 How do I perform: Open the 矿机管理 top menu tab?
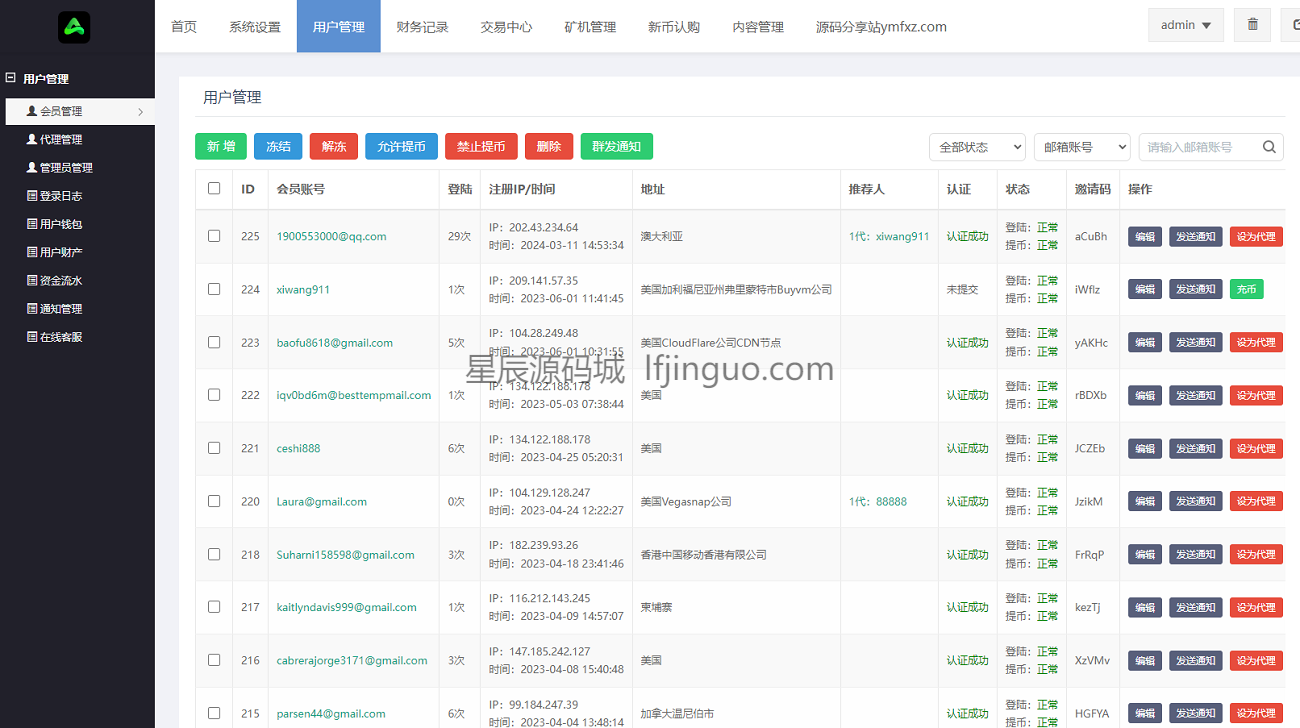590,27
